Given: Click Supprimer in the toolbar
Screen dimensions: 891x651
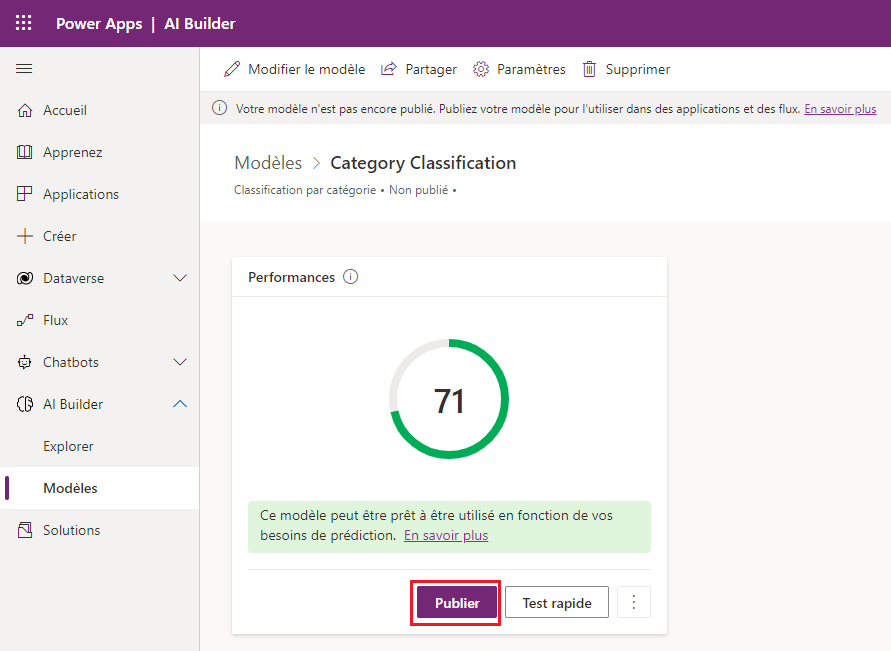Looking at the screenshot, I should (x=626, y=69).
